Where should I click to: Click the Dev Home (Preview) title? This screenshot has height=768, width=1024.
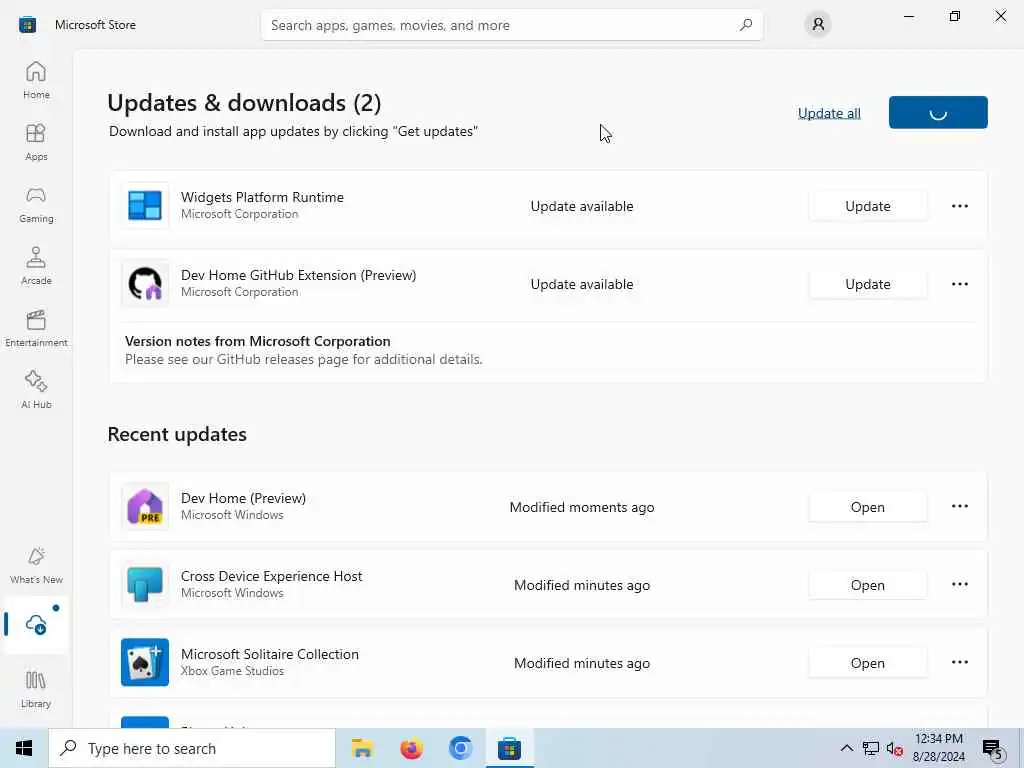pyautogui.click(x=243, y=498)
